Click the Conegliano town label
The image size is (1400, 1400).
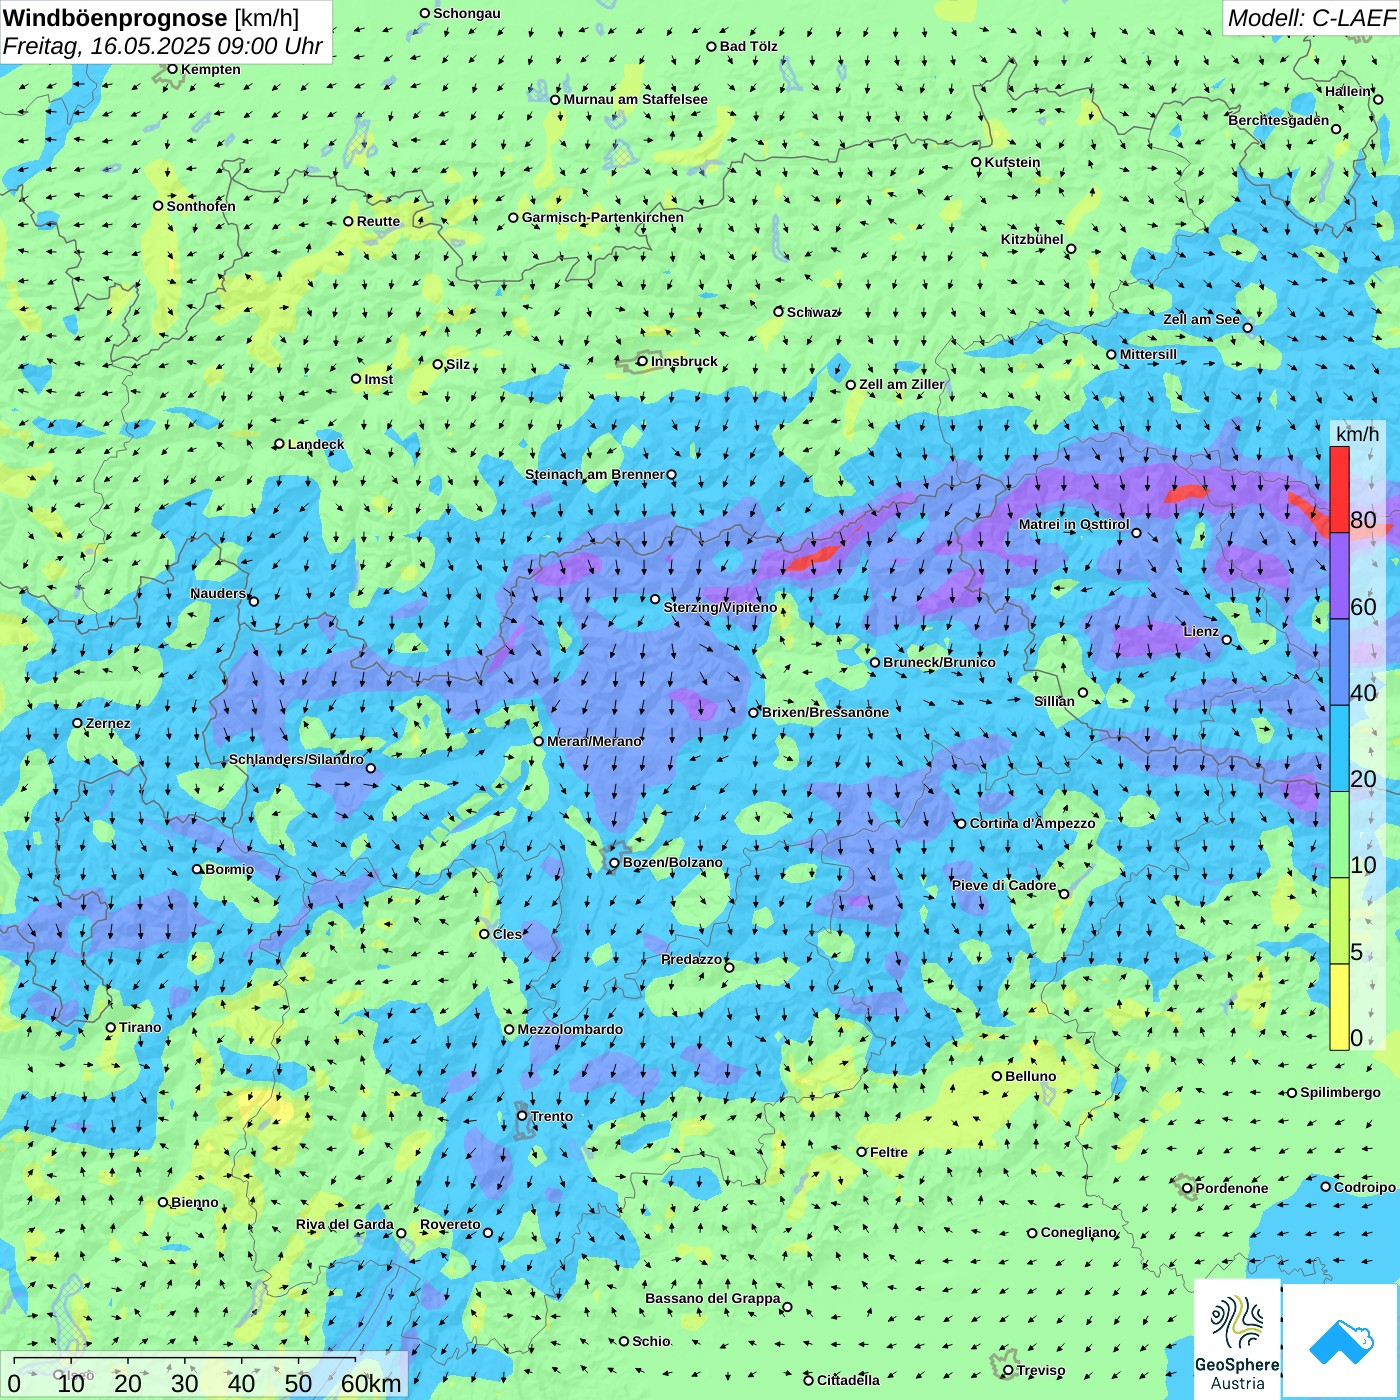1079,1232
